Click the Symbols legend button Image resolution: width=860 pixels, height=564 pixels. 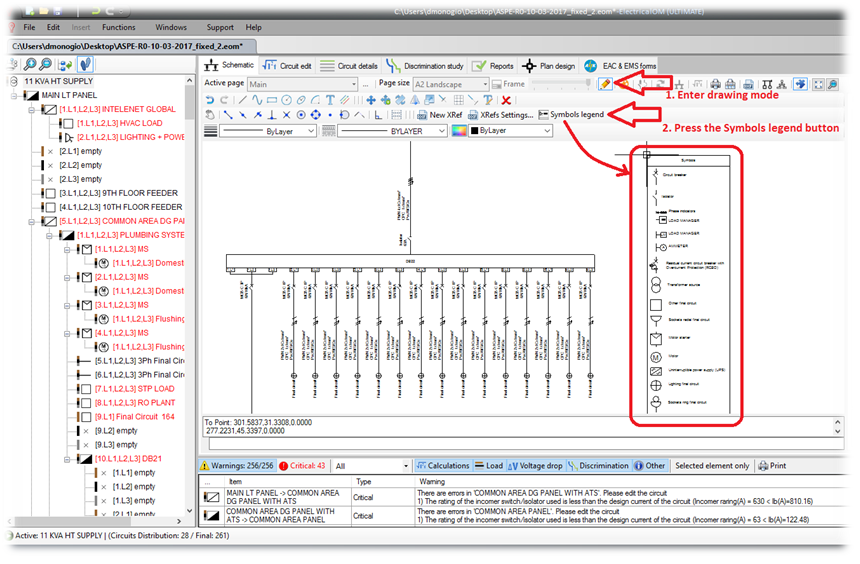click(571, 115)
